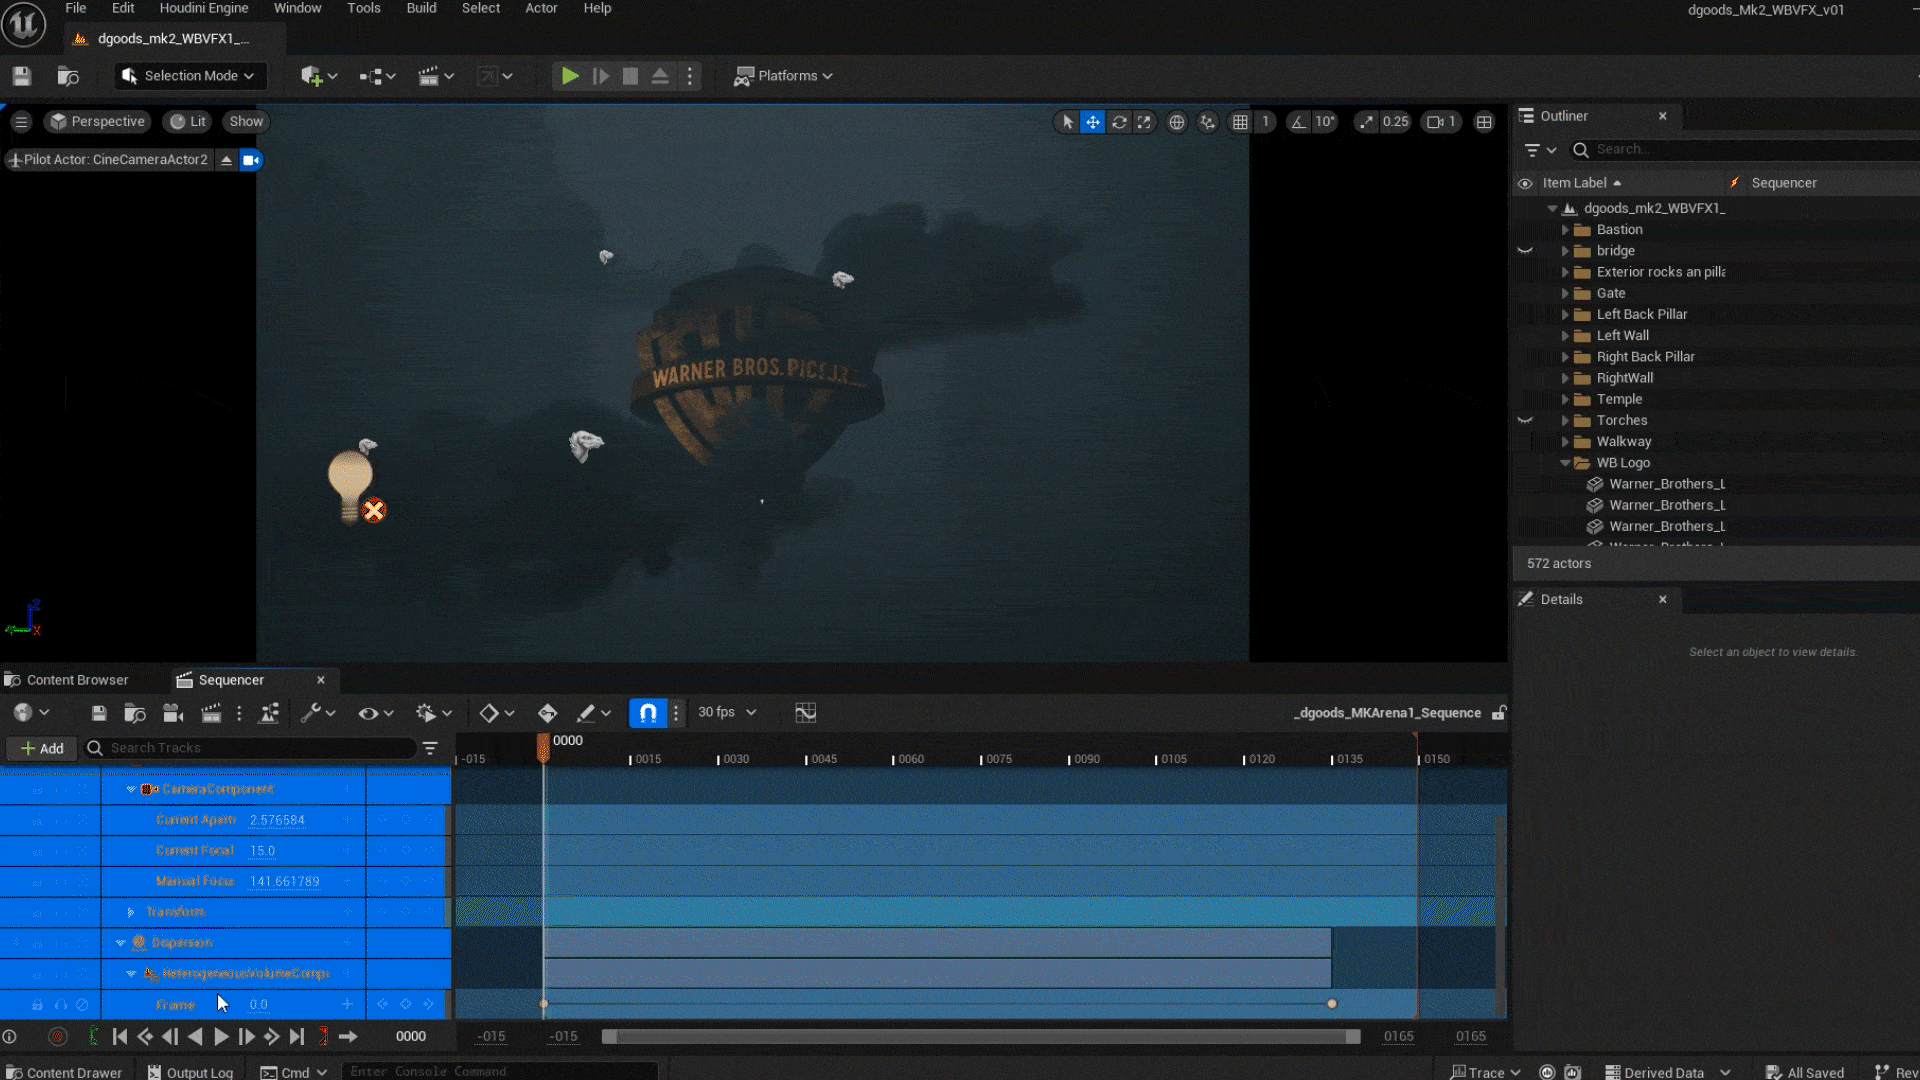The image size is (1920, 1080).
Task: Toggle the pilot camera view button
Action: pos(251,160)
